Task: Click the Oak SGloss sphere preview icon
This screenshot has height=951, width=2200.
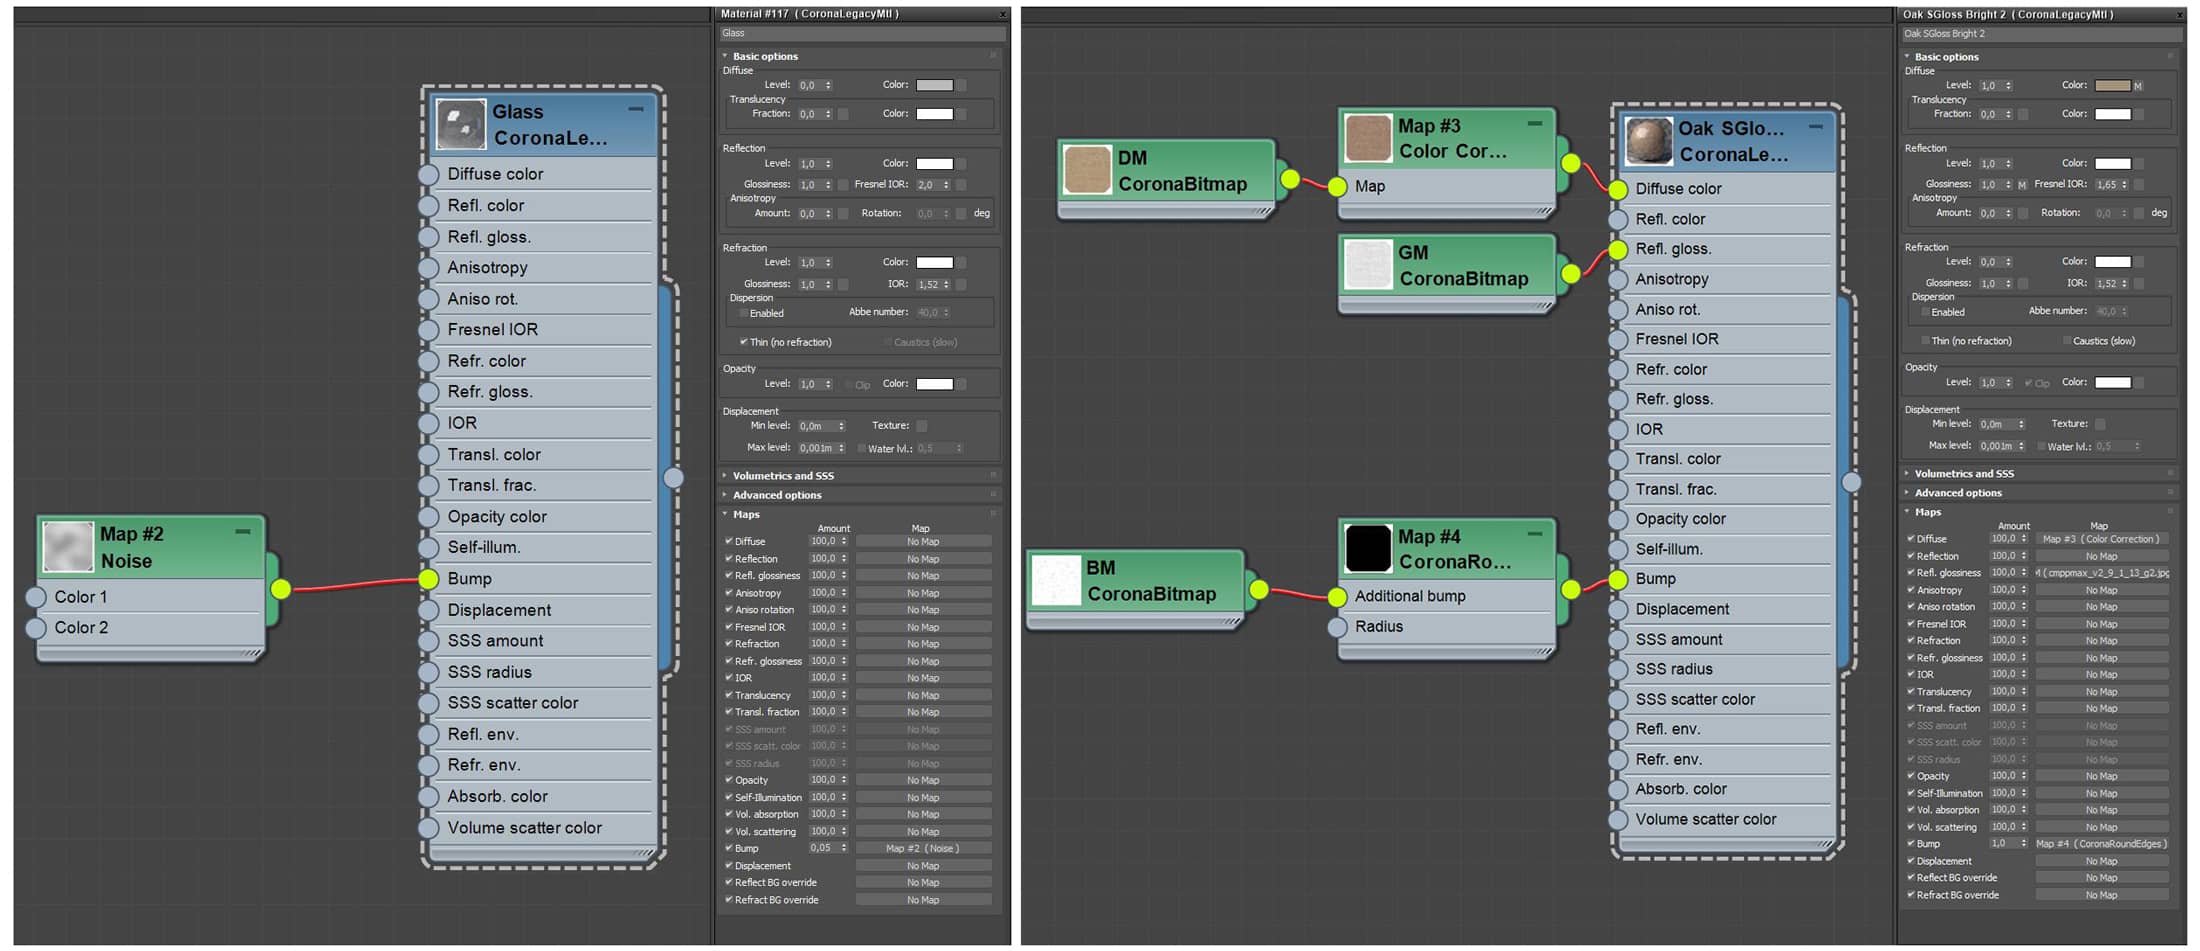Action: coord(1649,141)
